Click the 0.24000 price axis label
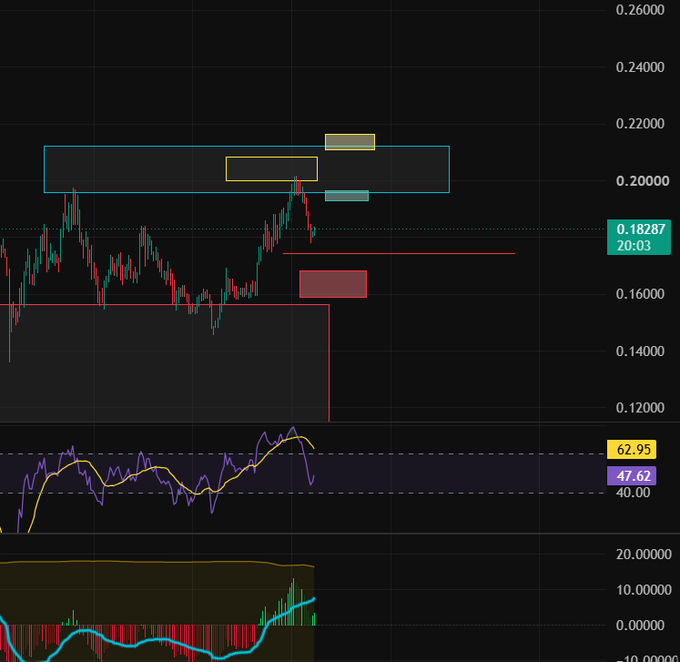 click(x=640, y=67)
